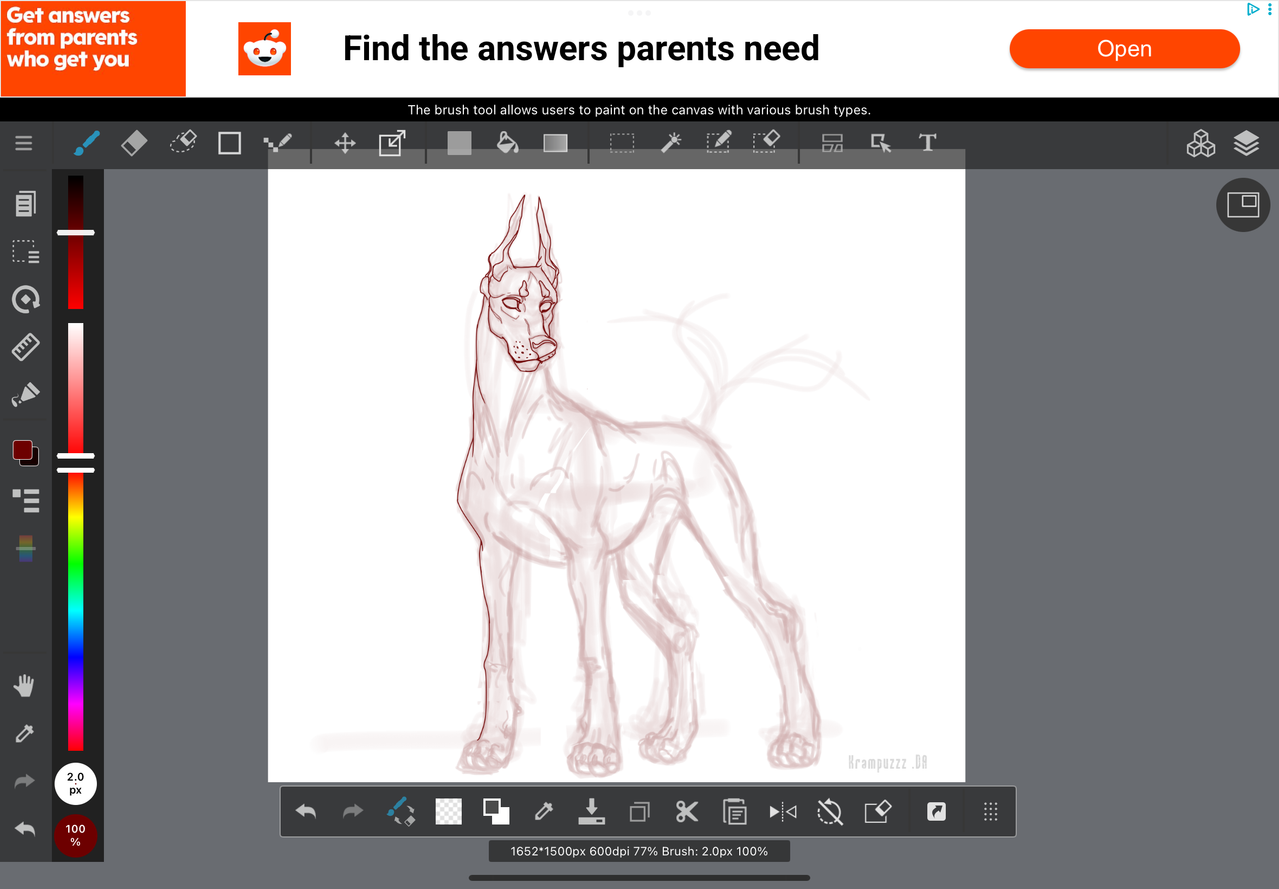Select the comic panel divide tool
The image size is (1279, 889).
(833, 143)
